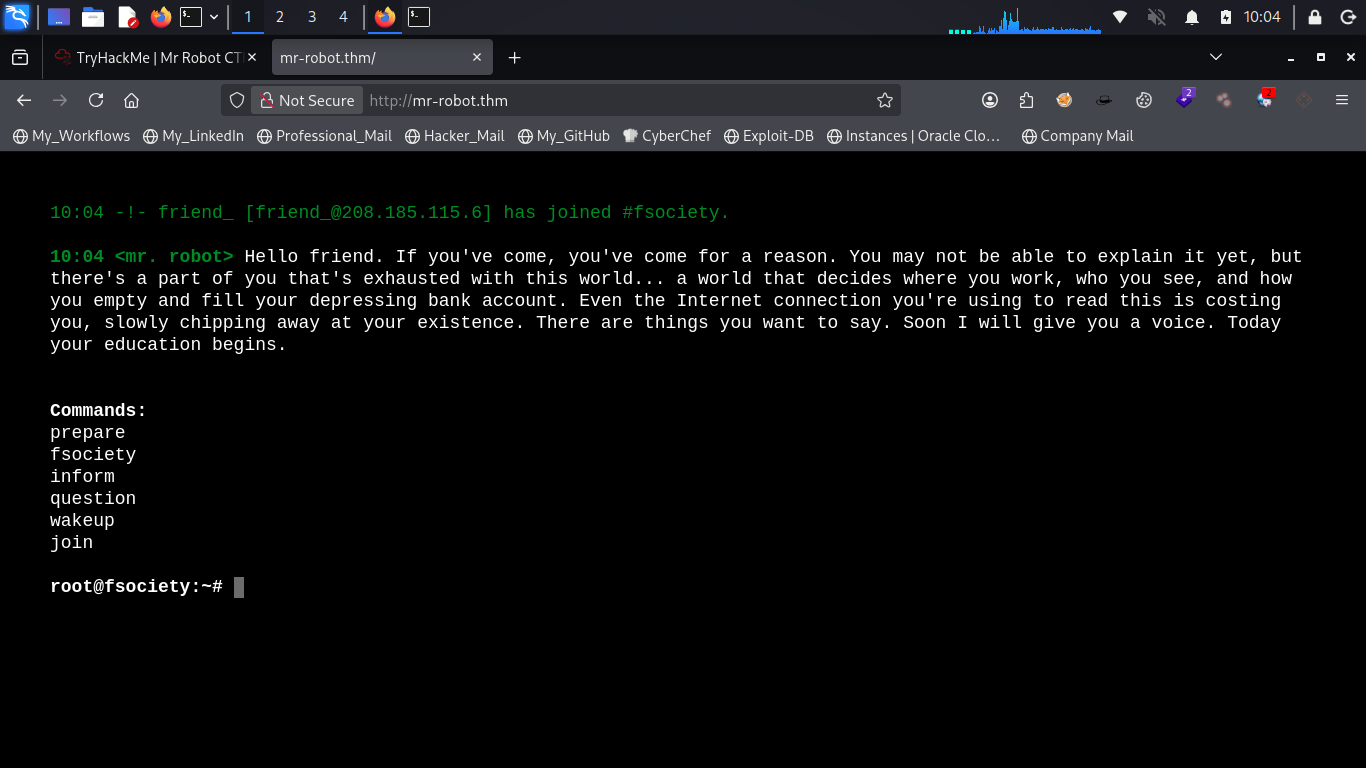The width and height of the screenshot is (1366, 768).
Task: Select the mr-robot.thm/ tab
Action: tap(382, 58)
